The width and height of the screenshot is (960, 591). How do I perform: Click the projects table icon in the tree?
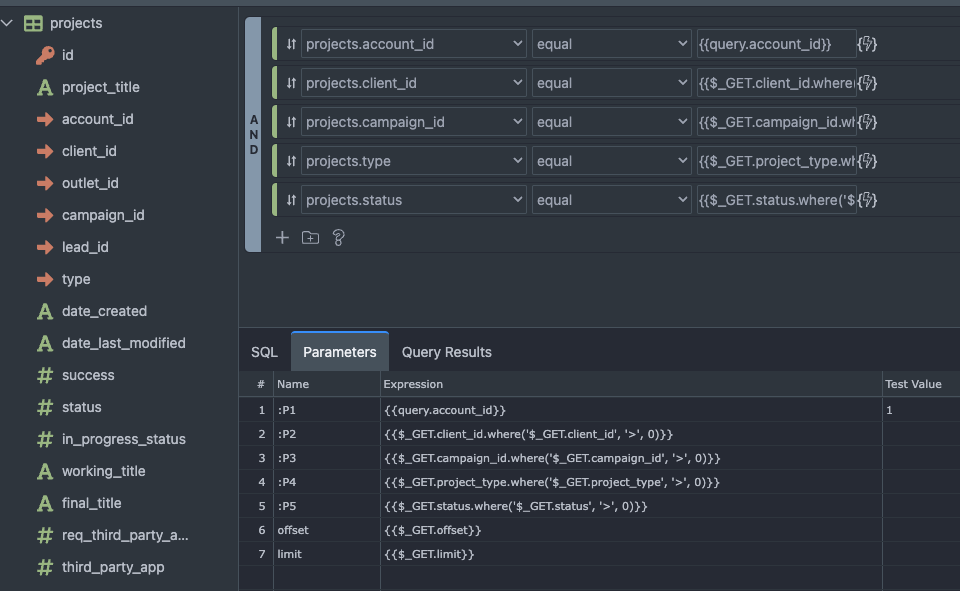[33, 23]
